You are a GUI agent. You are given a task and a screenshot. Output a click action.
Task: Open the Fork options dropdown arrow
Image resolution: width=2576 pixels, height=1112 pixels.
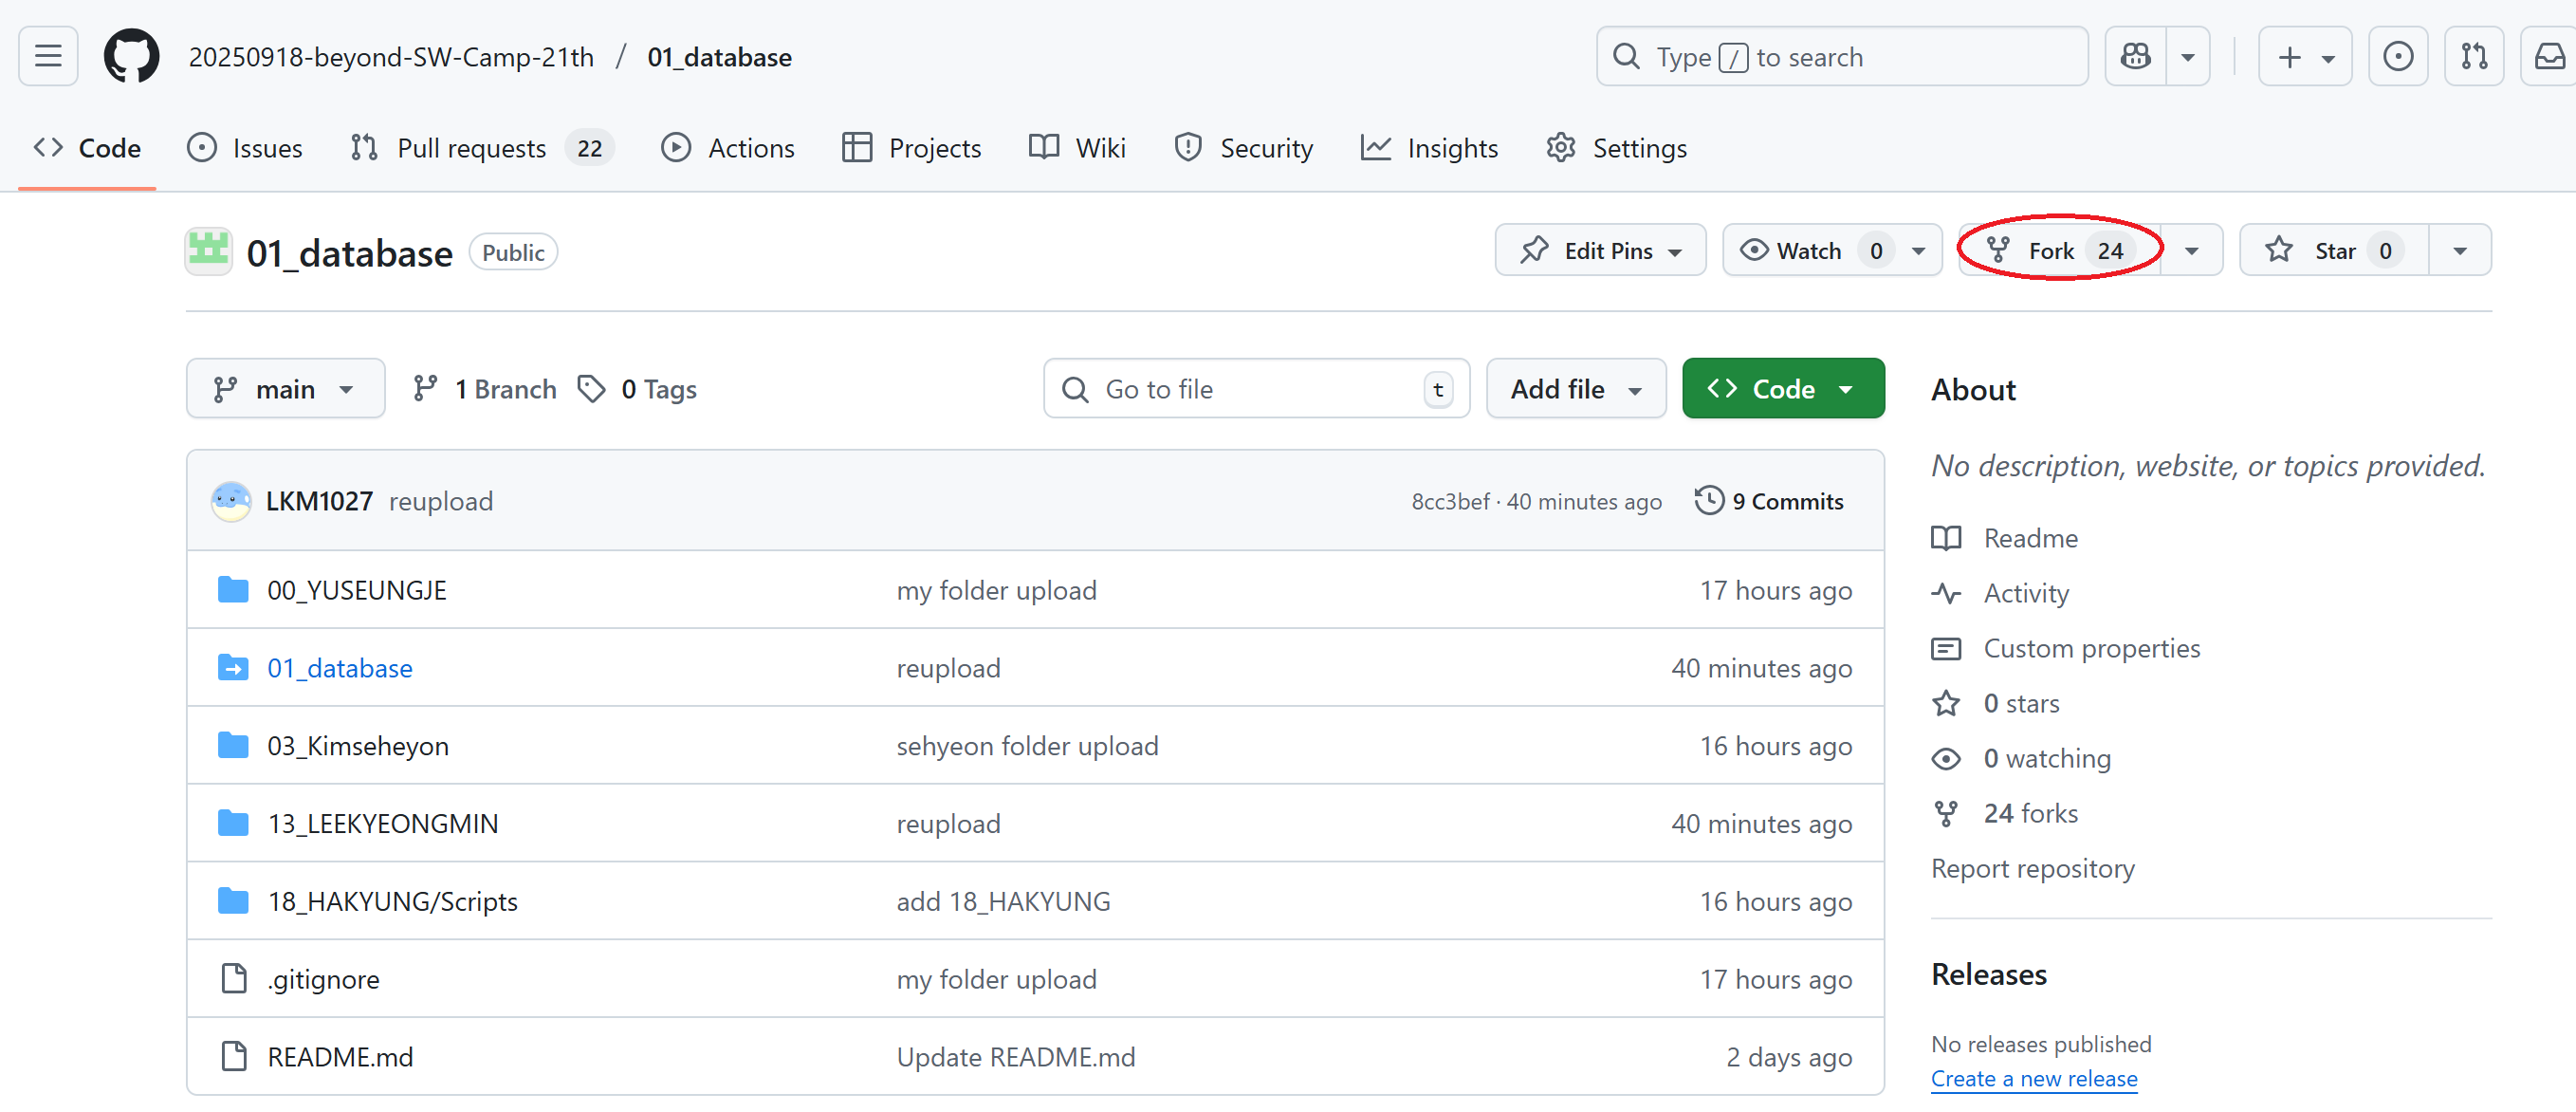click(2191, 250)
